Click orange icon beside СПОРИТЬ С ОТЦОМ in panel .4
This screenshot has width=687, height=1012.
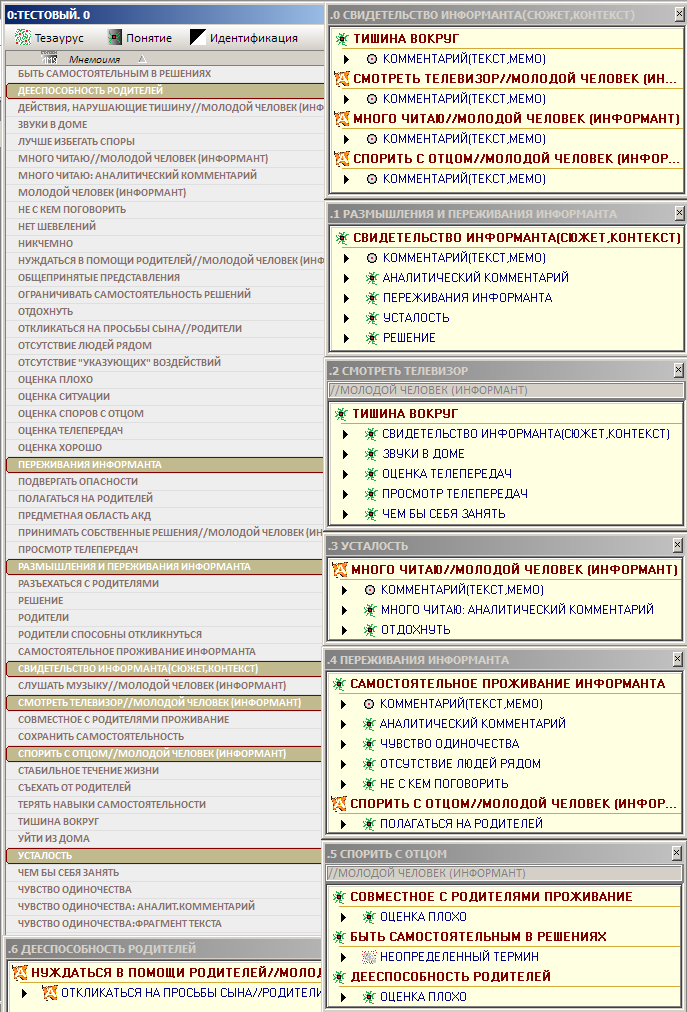[339, 804]
